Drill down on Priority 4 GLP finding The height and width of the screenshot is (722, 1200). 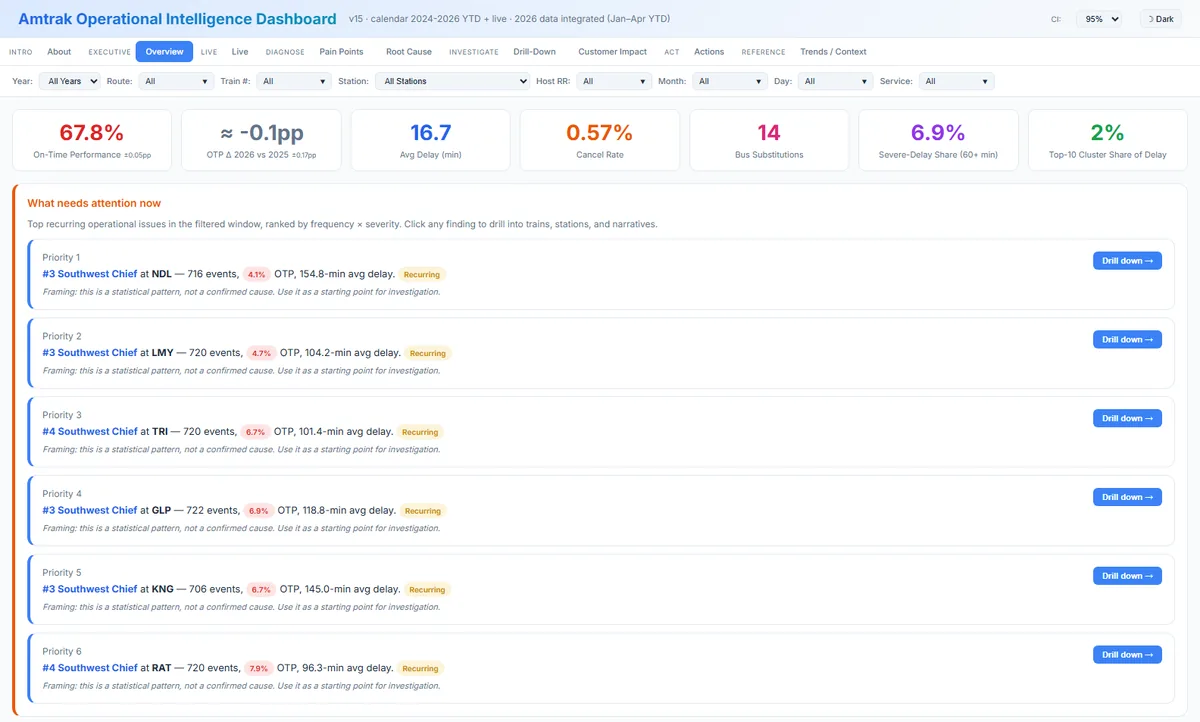coord(1127,497)
